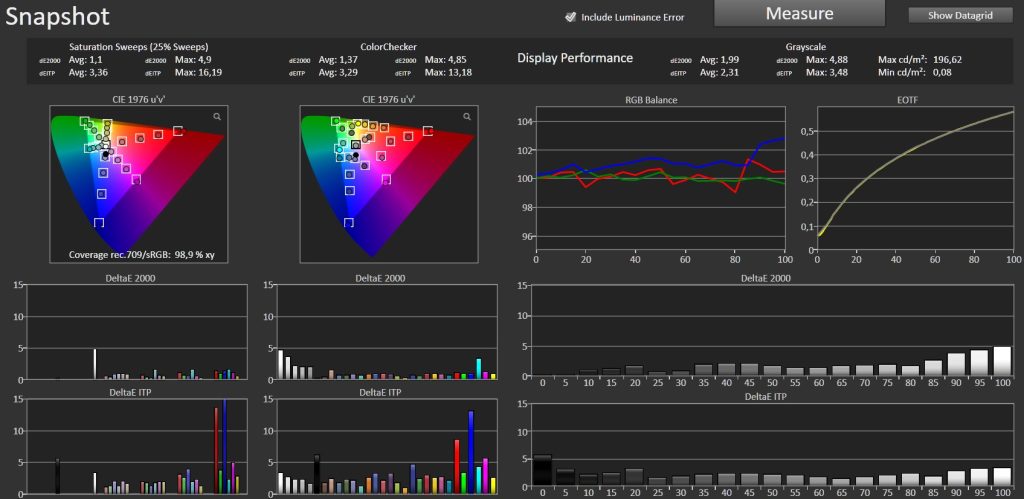Select Coverage rec.709/sRGB 98,9 % text
This screenshot has height=499, width=1024.
click(x=141, y=255)
